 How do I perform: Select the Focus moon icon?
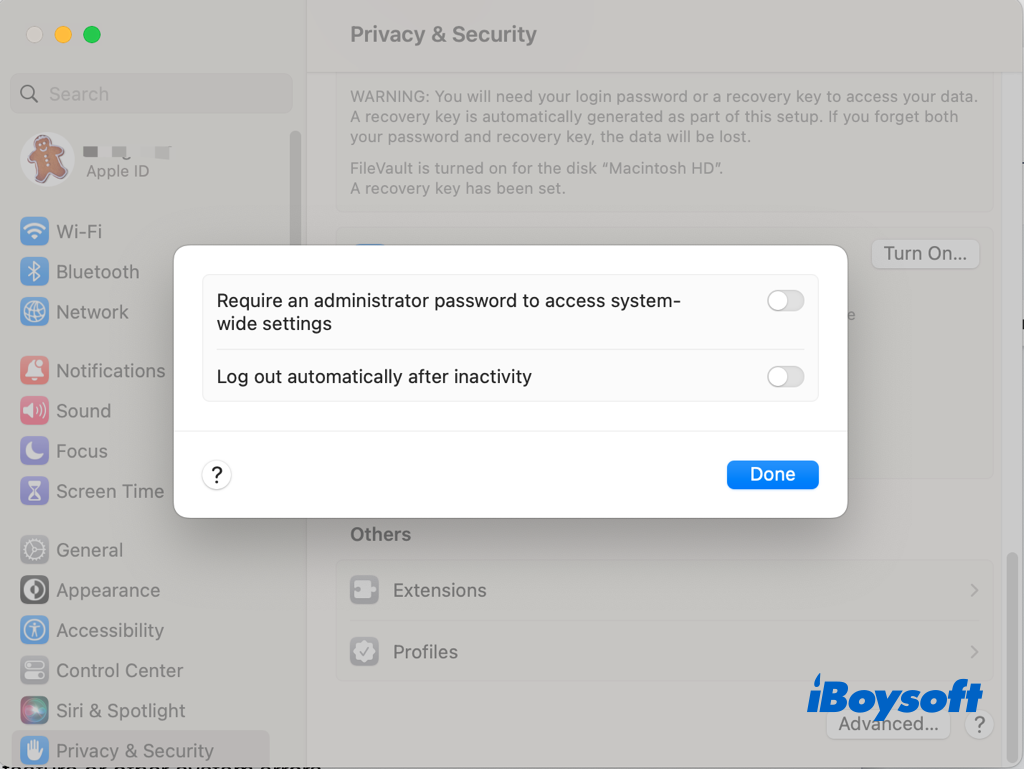coord(35,451)
